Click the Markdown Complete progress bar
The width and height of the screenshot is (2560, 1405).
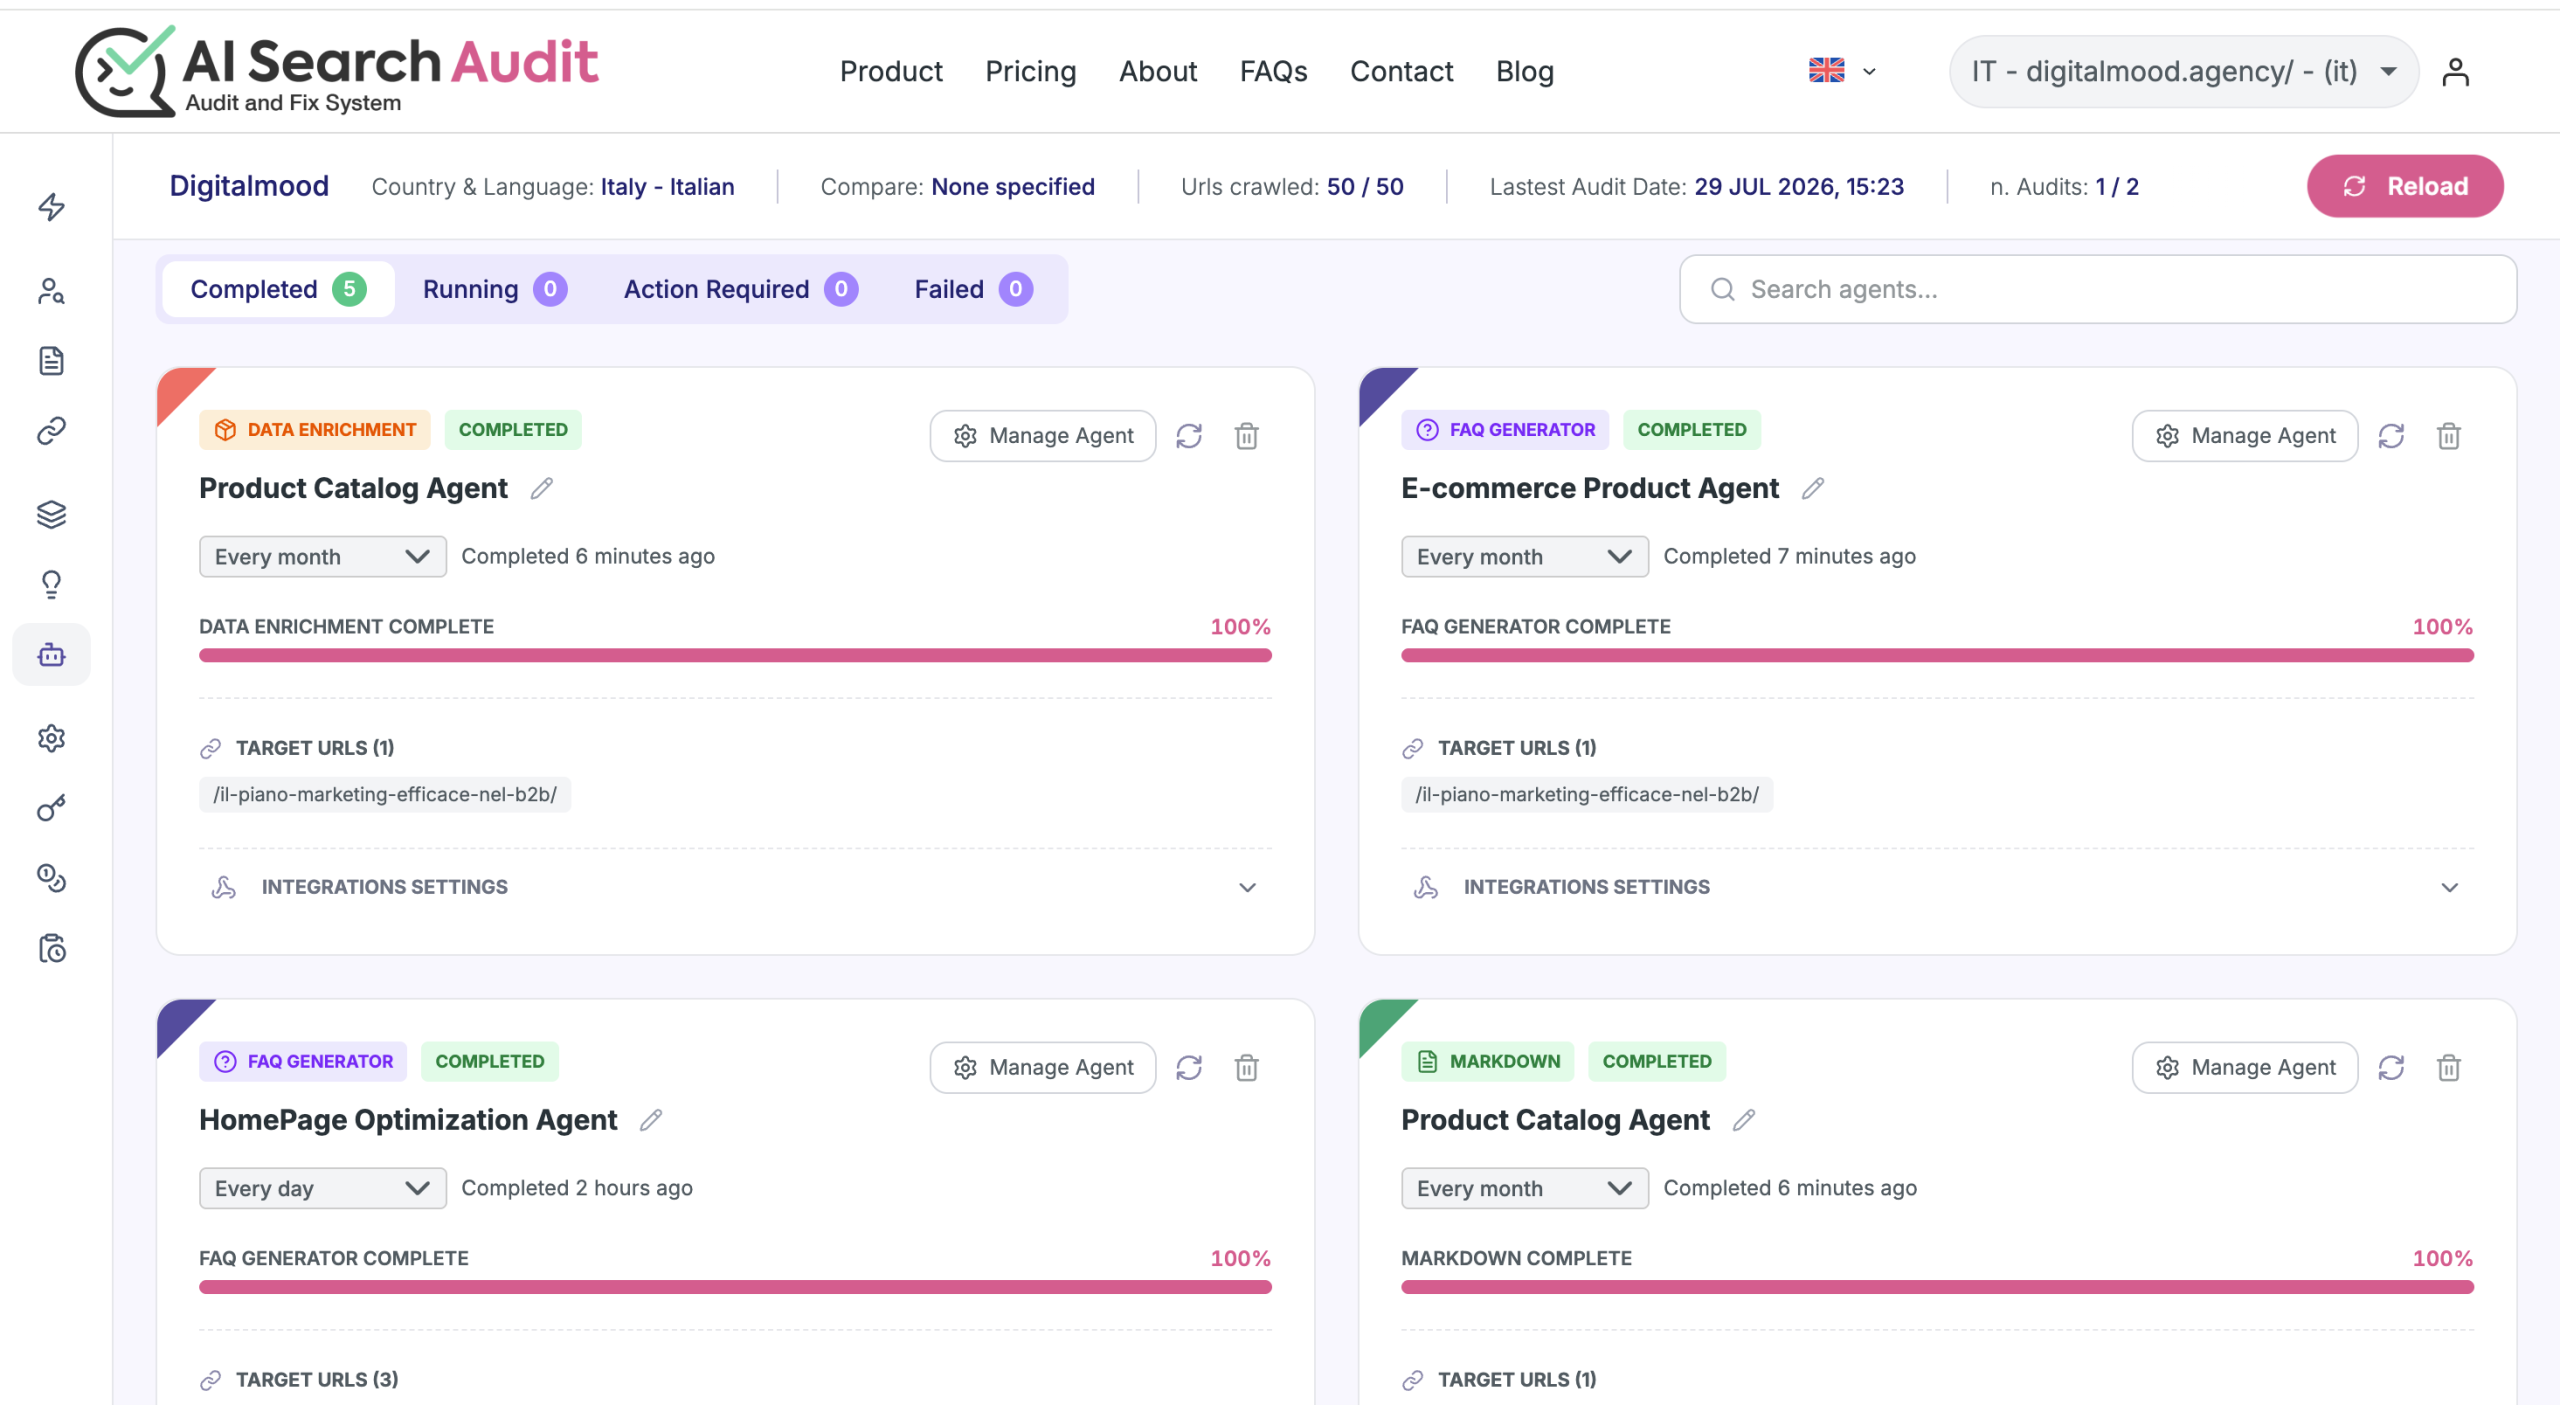[x=1937, y=1287]
